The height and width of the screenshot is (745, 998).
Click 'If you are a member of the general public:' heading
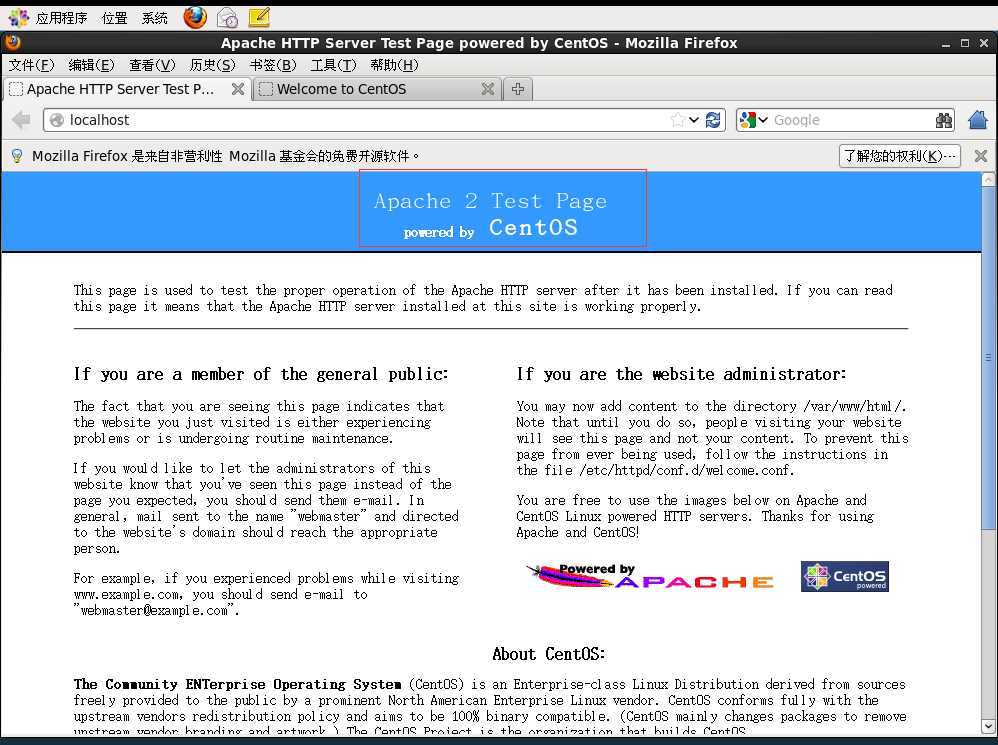click(x=261, y=374)
